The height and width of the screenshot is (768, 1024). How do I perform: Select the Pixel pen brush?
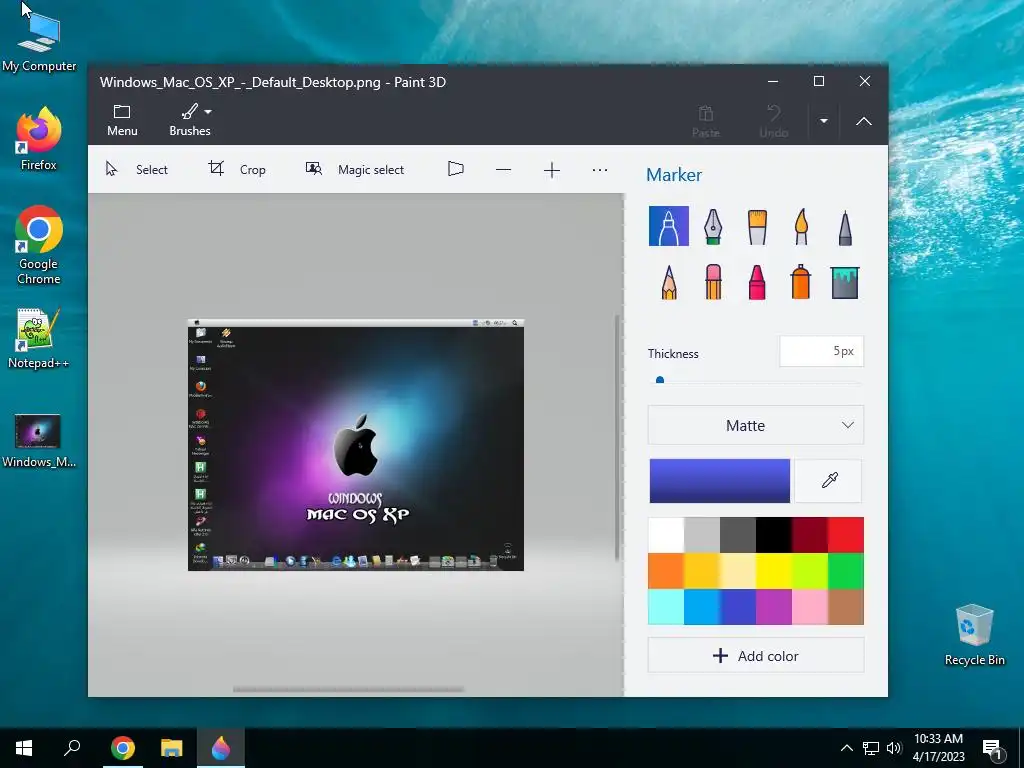click(x=845, y=226)
